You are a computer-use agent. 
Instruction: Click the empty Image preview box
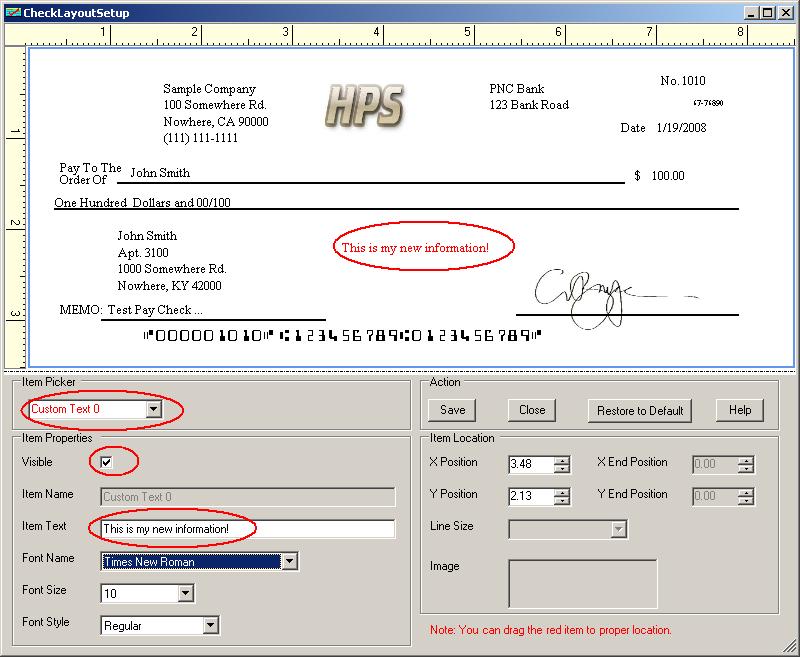click(583, 584)
